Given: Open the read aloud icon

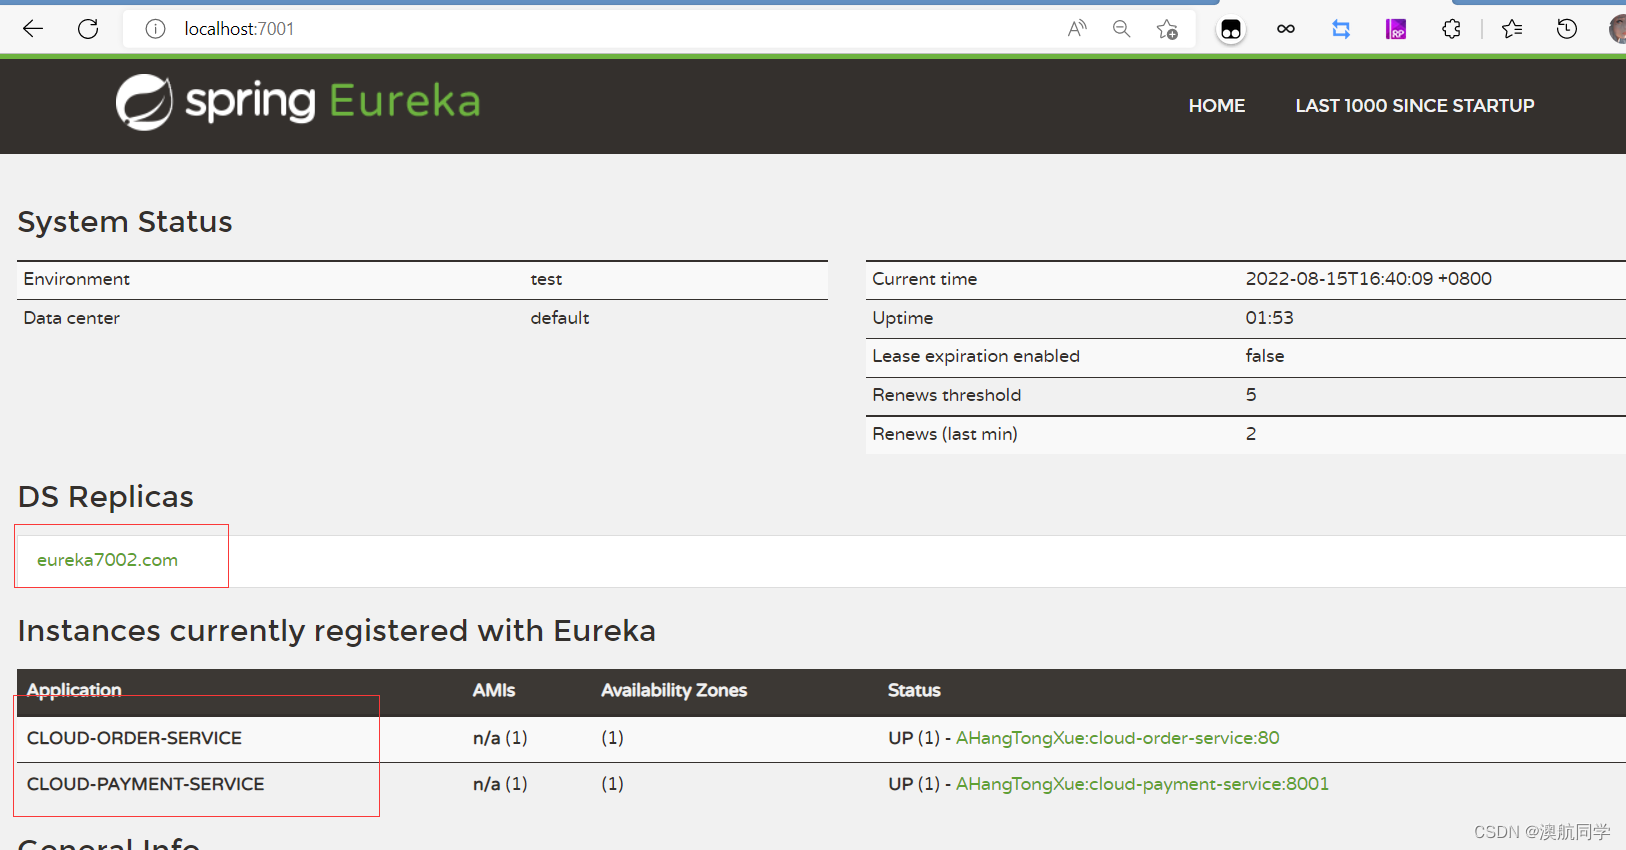Looking at the screenshot, I should (1077, 29).
